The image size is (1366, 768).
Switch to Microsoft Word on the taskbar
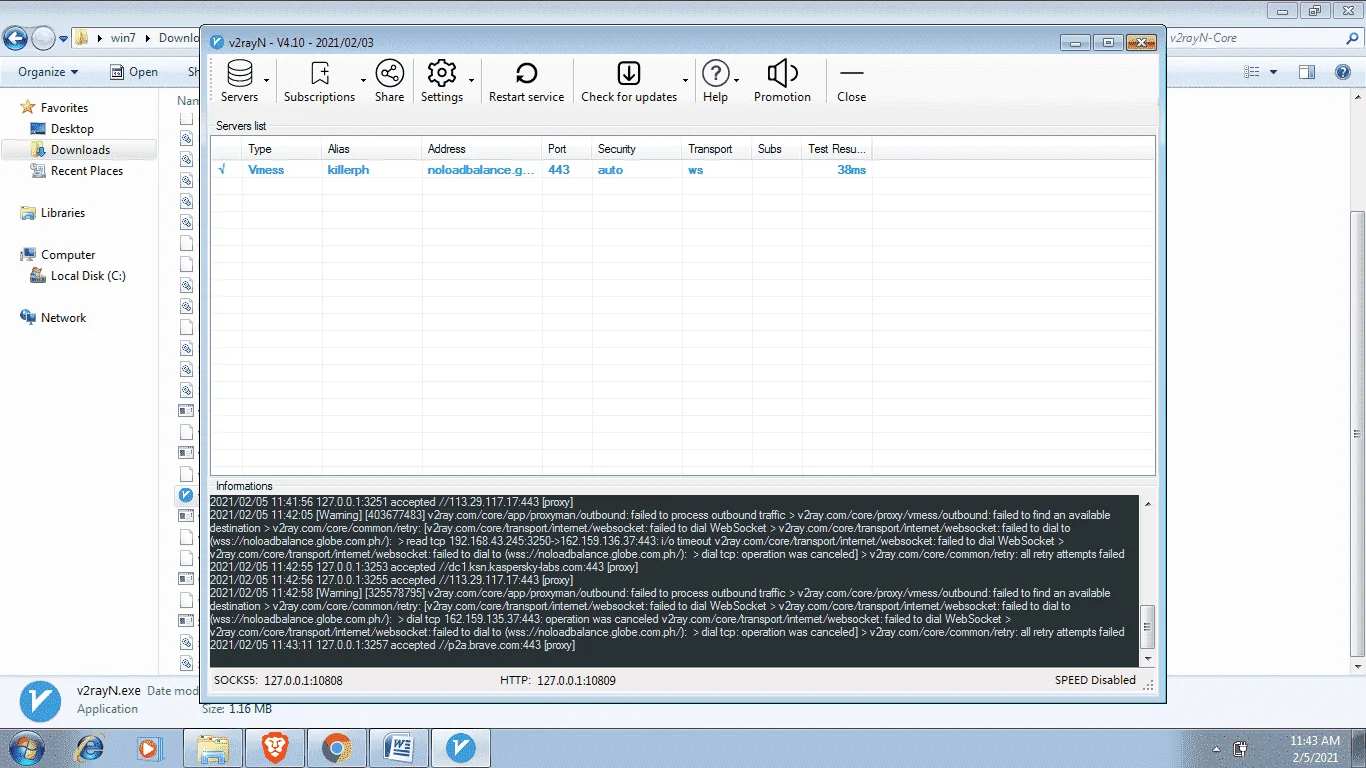pyautogui.click(x=399, y=748)
